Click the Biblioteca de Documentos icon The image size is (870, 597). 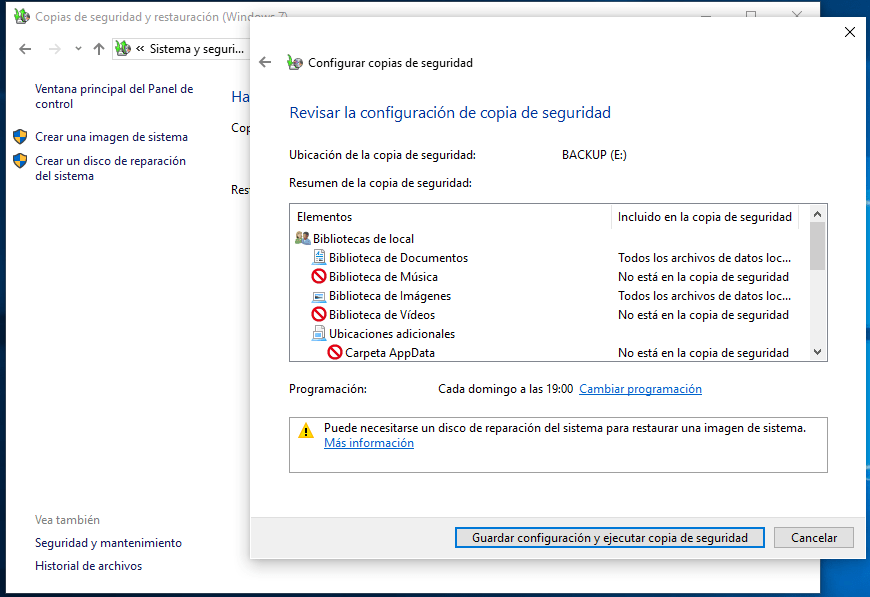point(319,258)
